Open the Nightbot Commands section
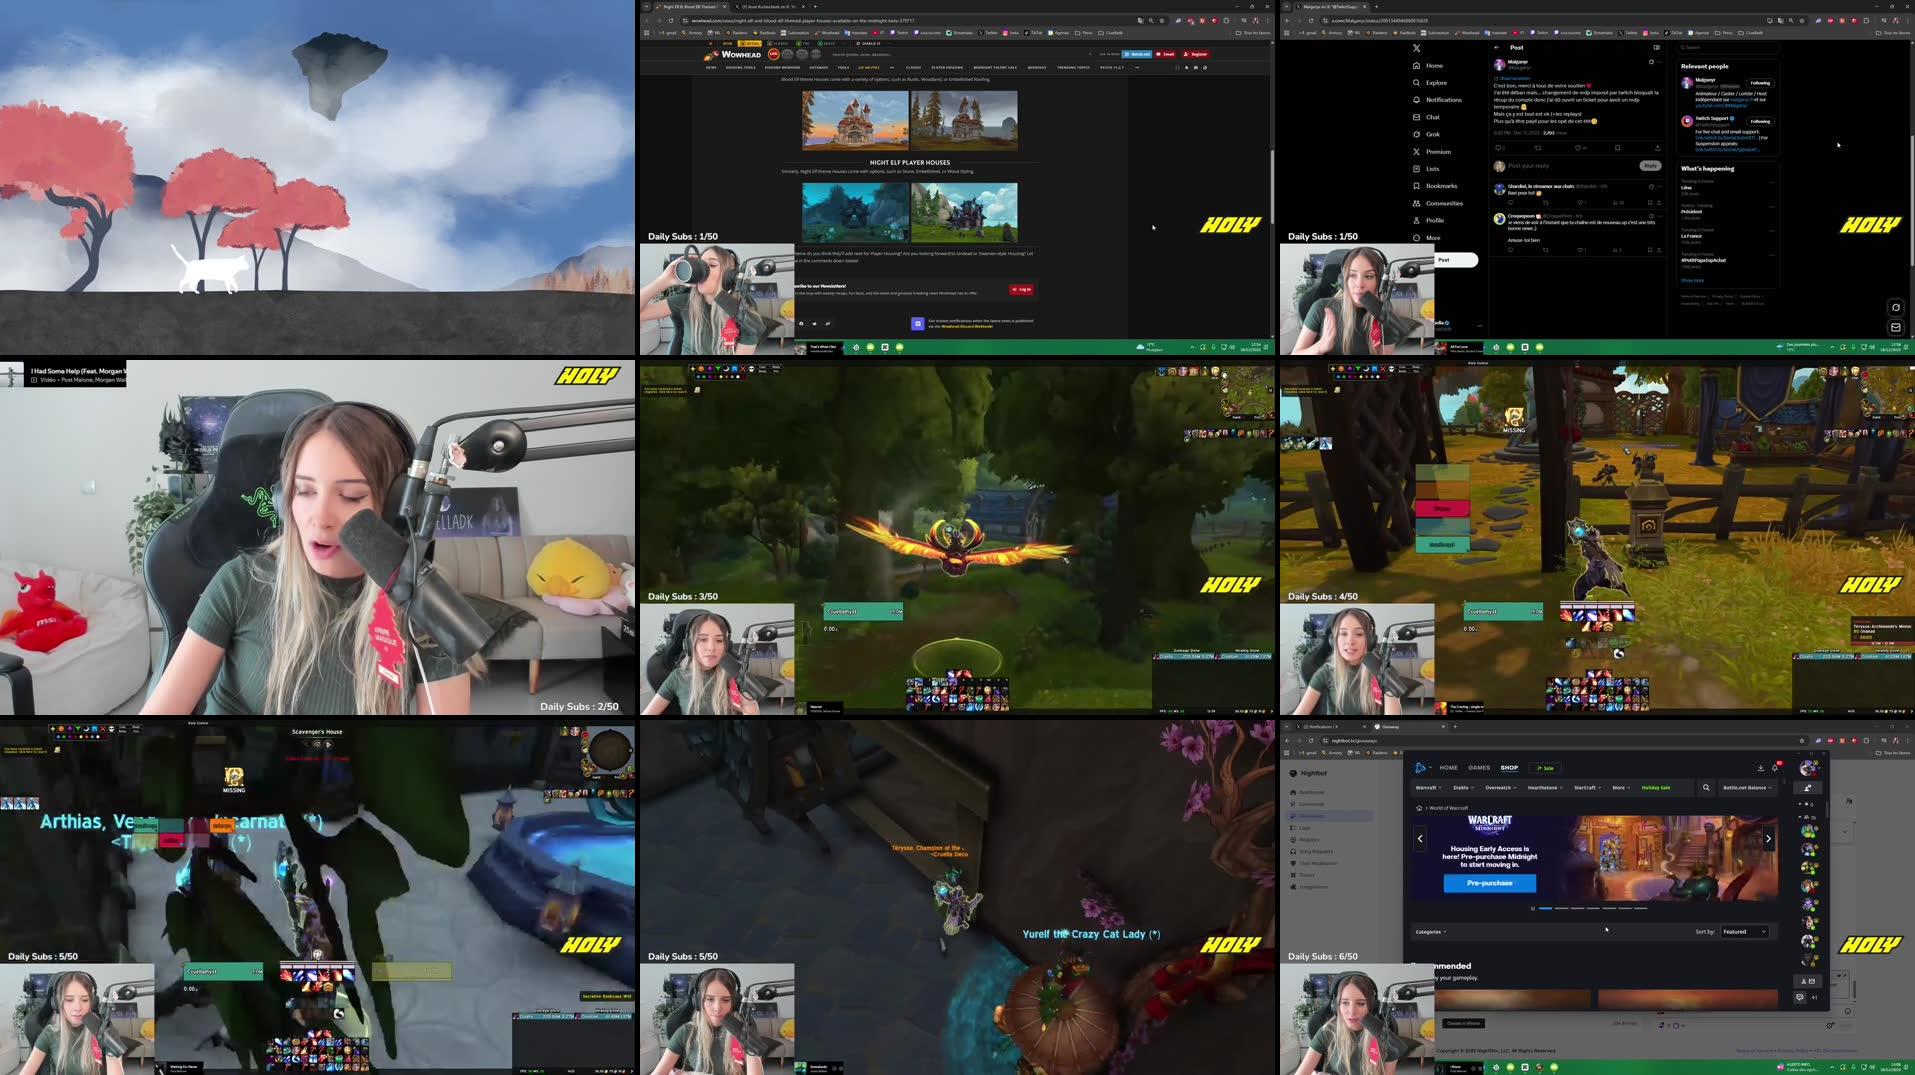 coord(1312,804)
